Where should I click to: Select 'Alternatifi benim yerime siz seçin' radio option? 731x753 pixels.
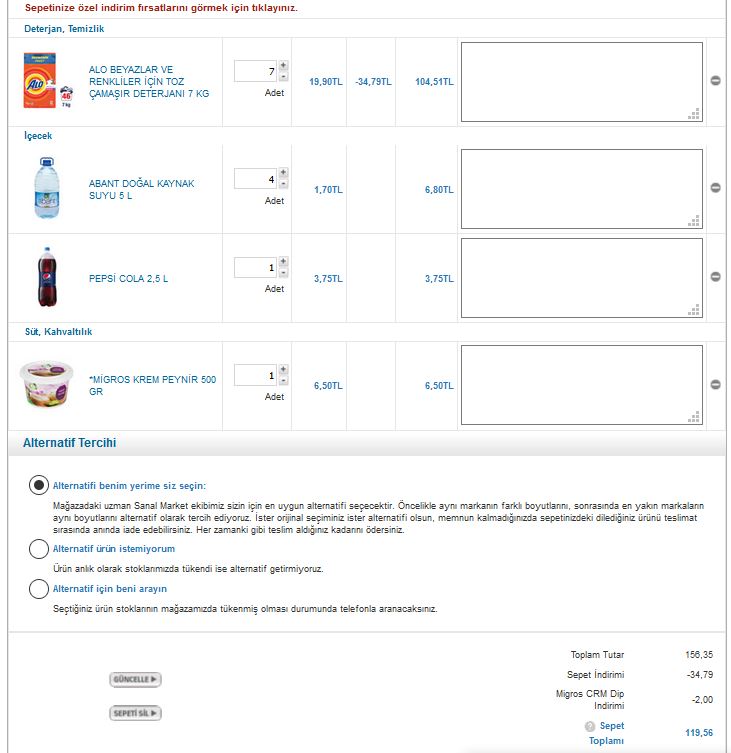coord(39,485)
